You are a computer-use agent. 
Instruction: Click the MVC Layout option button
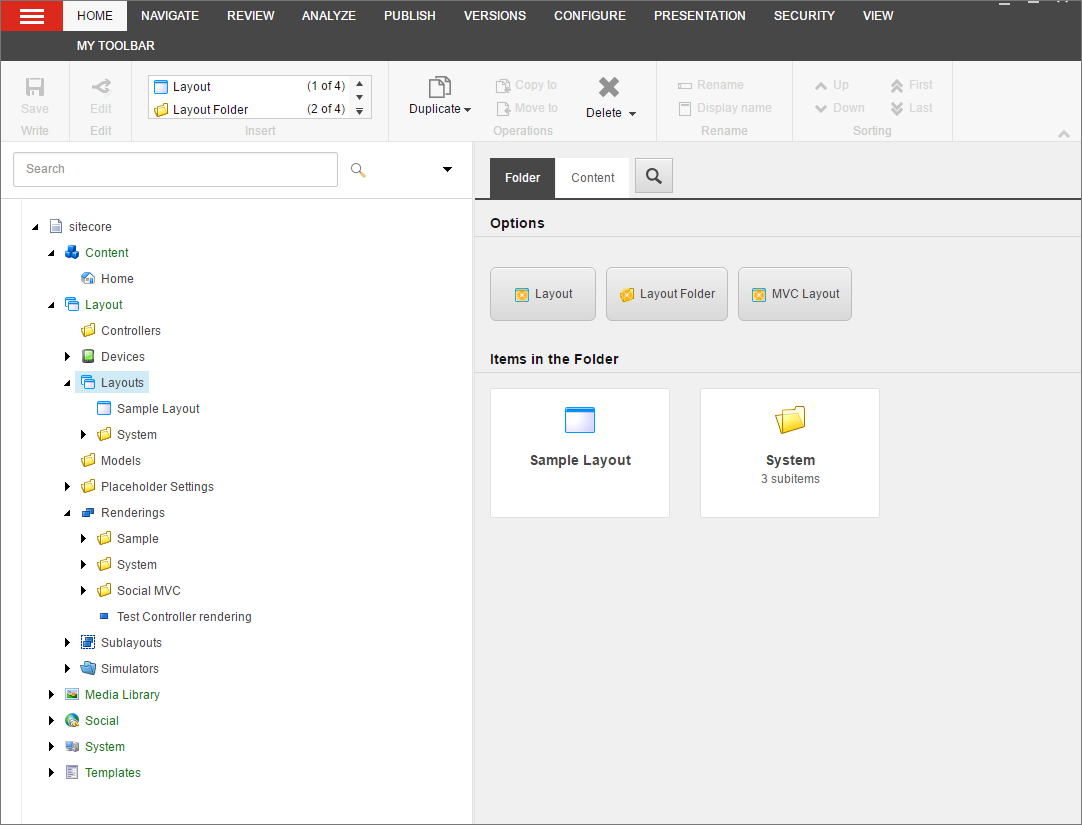pos(794,293)
